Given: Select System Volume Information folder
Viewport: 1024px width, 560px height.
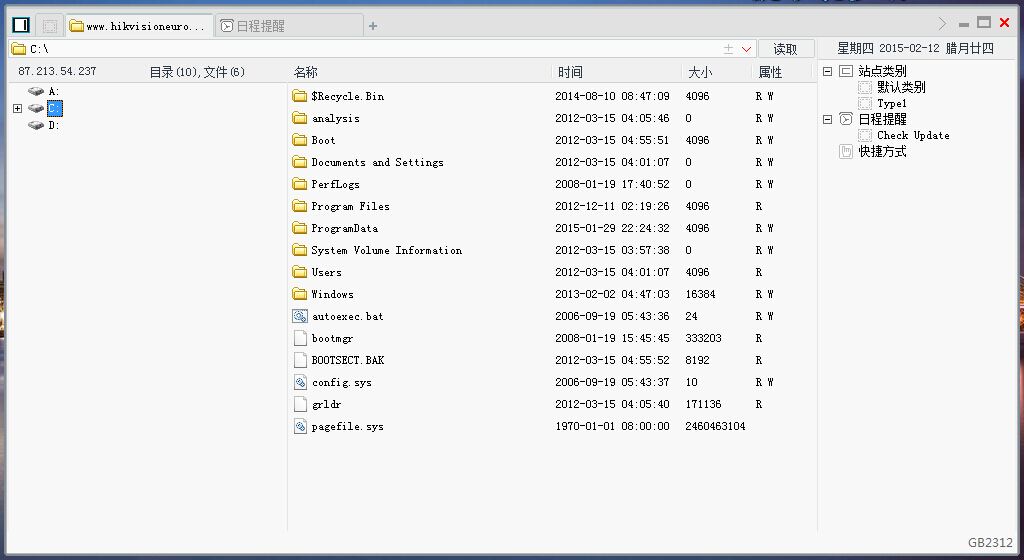Looking at the screenshot, I should 387,251.
